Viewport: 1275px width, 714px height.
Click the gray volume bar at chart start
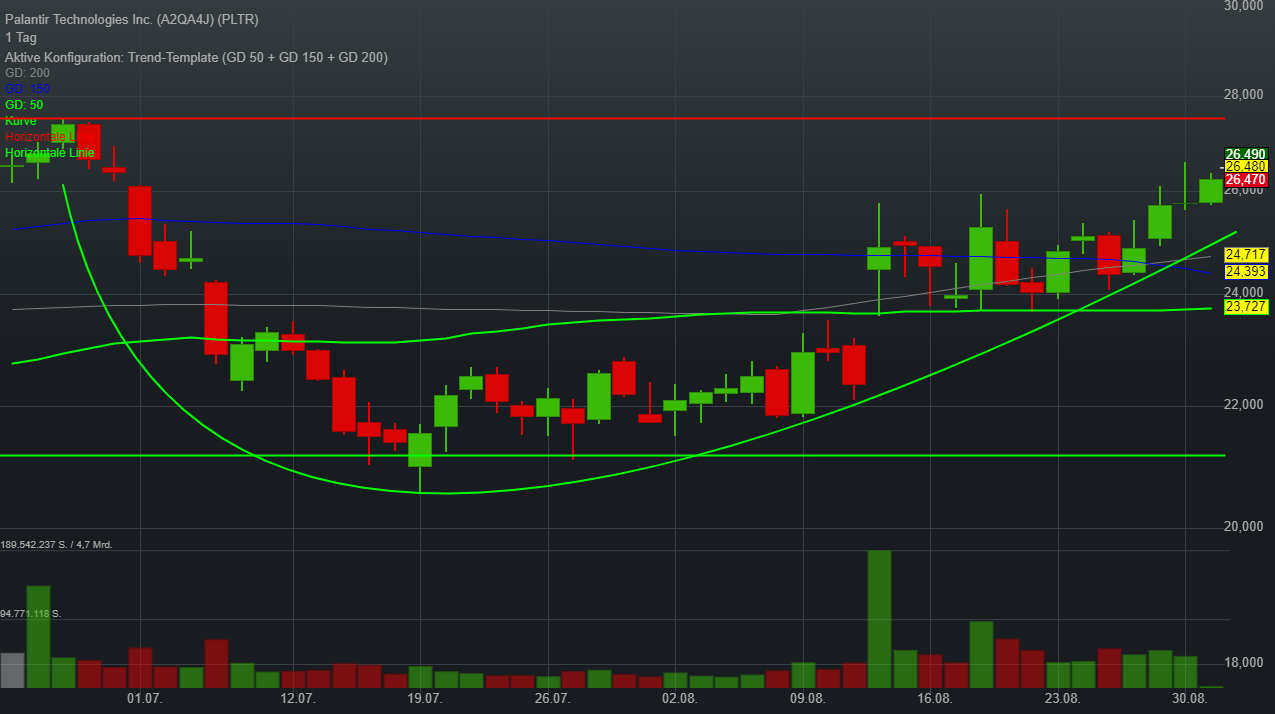12,670
